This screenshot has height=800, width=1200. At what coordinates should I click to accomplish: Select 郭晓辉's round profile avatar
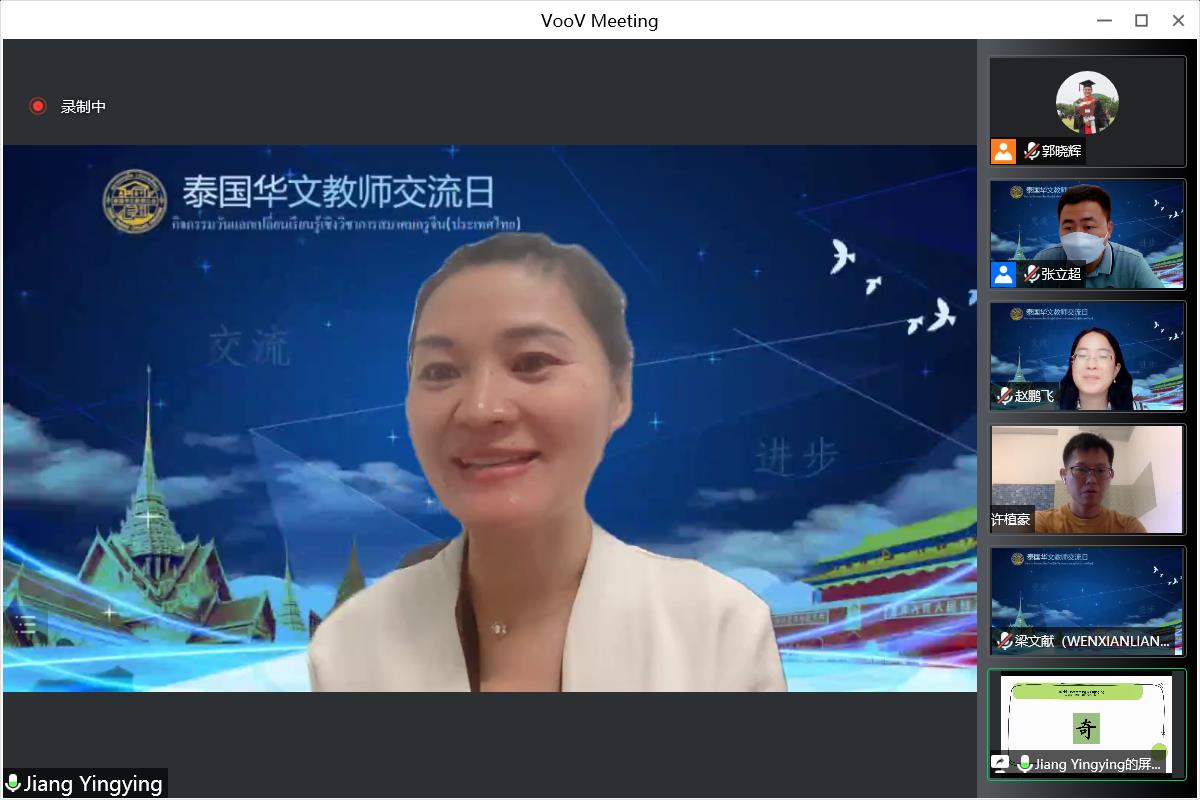point(1087,102)
